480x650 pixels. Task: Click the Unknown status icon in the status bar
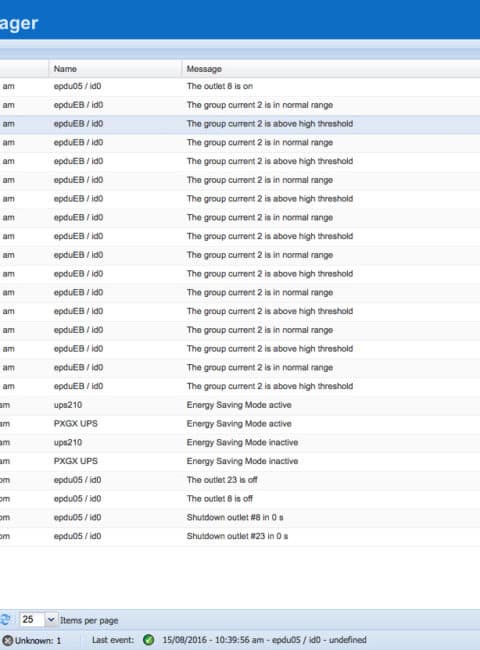[8, 640]
